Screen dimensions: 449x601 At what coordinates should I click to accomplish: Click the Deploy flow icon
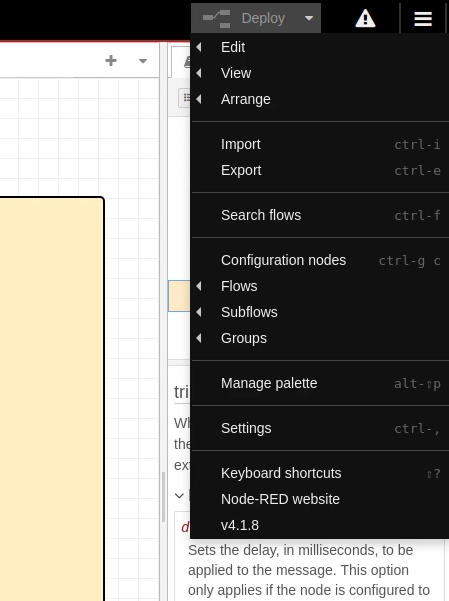point(217,19)
